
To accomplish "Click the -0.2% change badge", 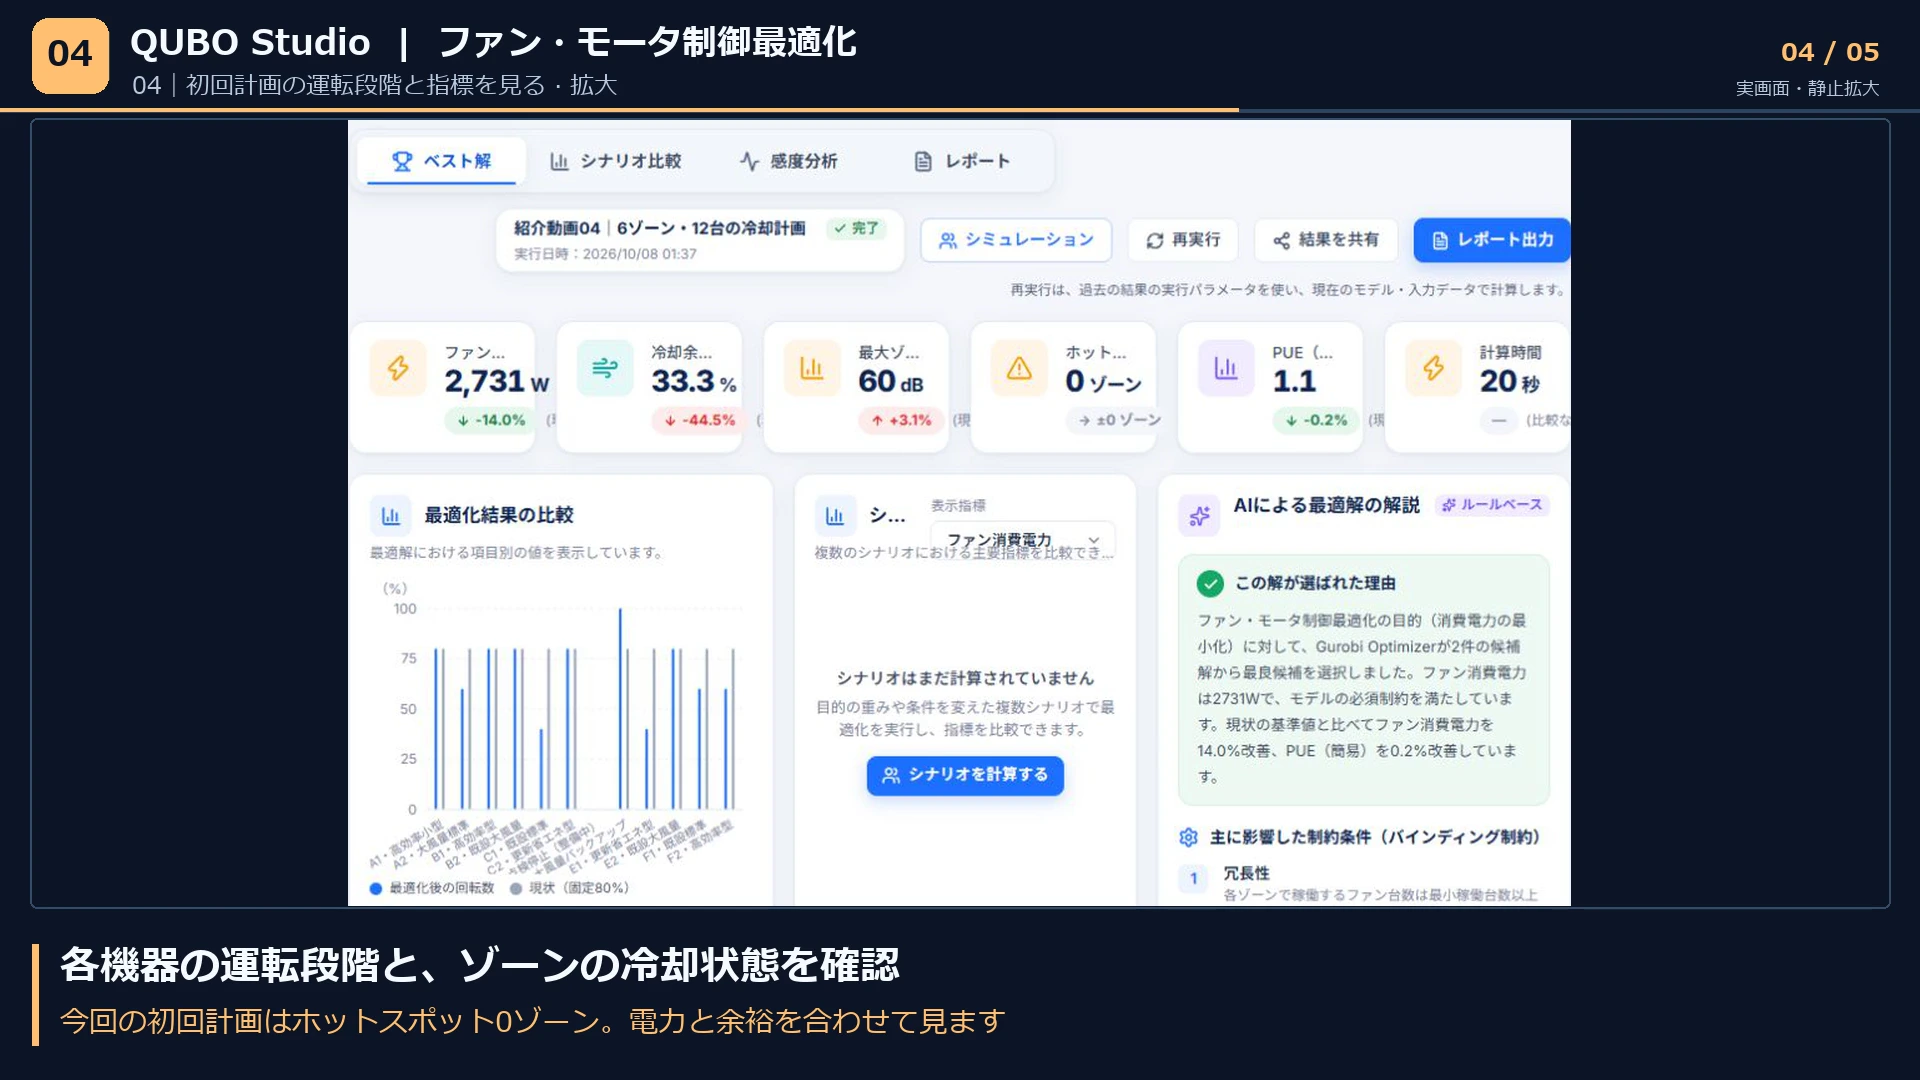I will (1317, 420).
